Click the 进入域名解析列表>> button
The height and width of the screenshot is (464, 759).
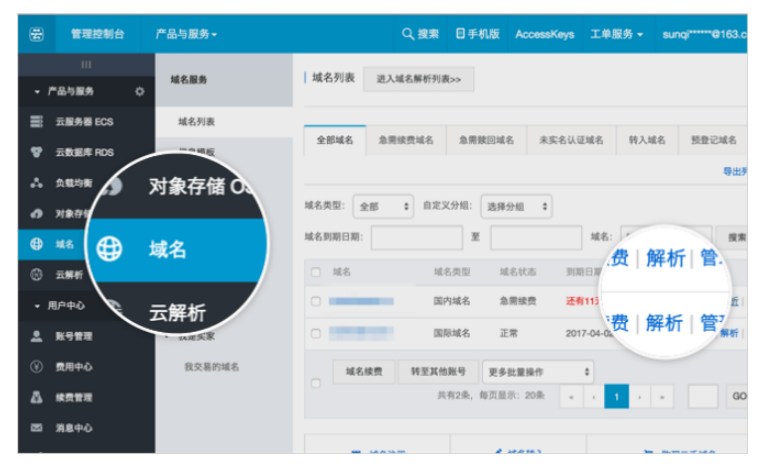point(418,79)
